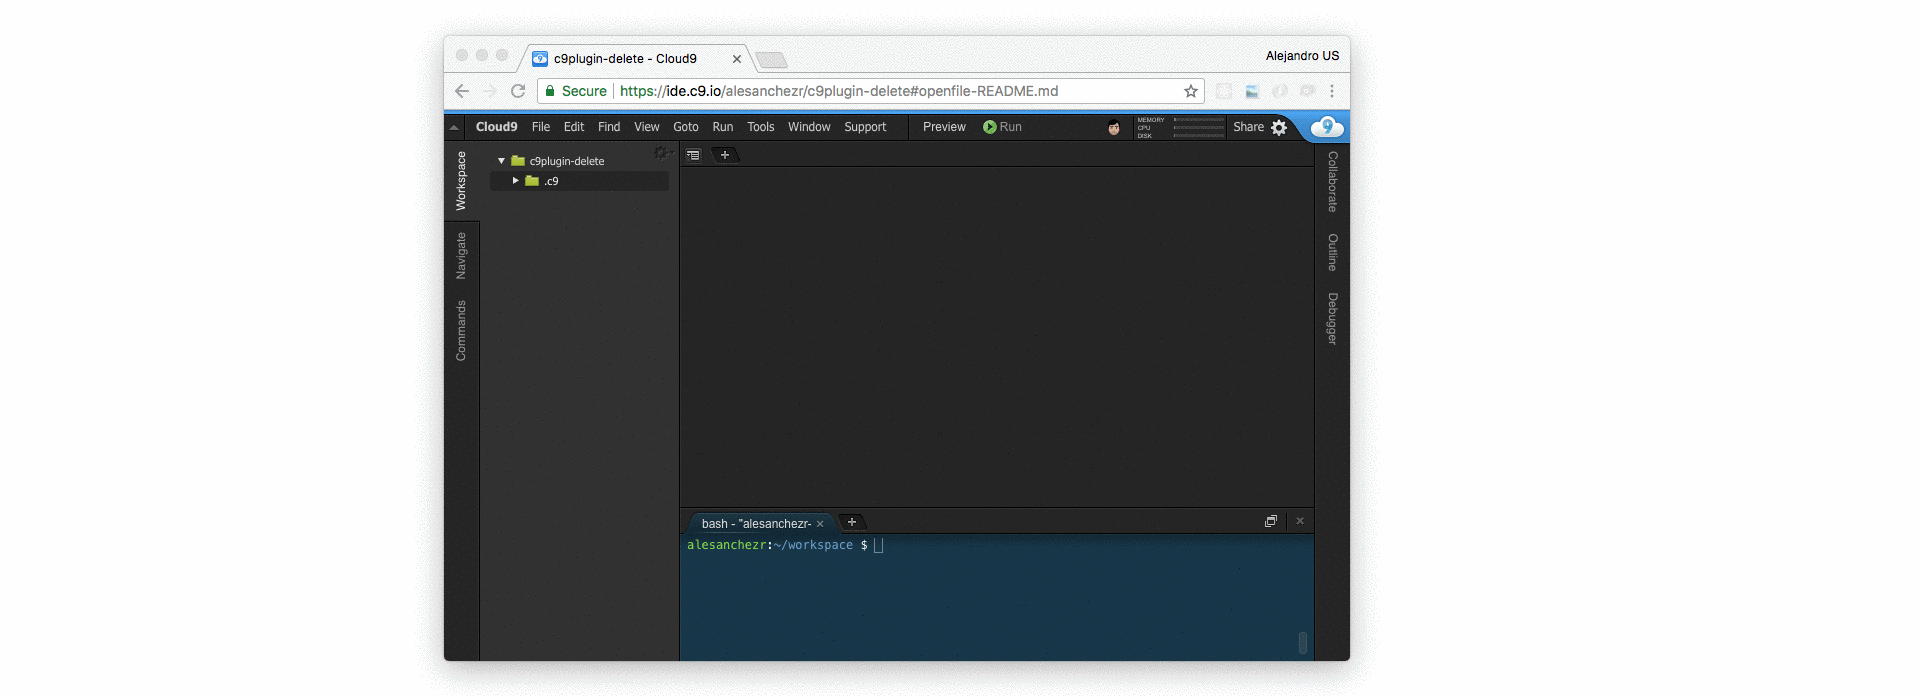
Task: Maximize the console panel
Action: click(x=1271, y=521)
